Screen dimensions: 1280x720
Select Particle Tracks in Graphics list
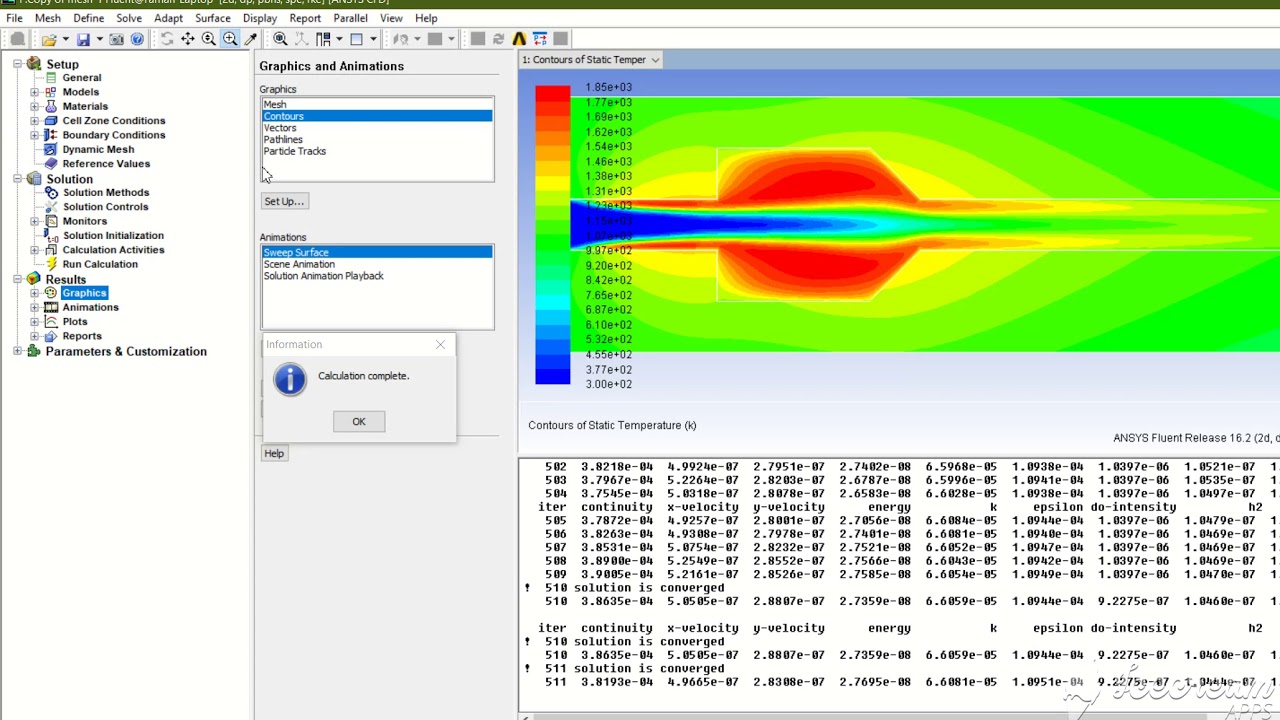[x=377, y=151]
